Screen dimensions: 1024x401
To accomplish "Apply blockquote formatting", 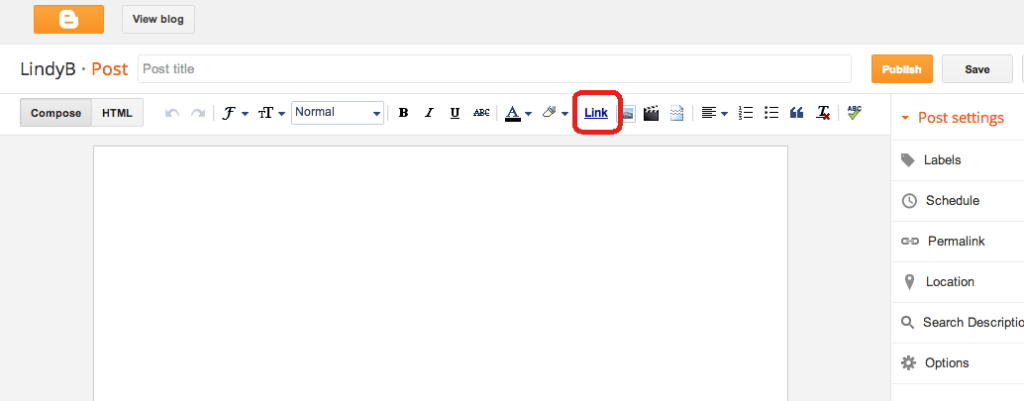I will (x=796, y=113).
